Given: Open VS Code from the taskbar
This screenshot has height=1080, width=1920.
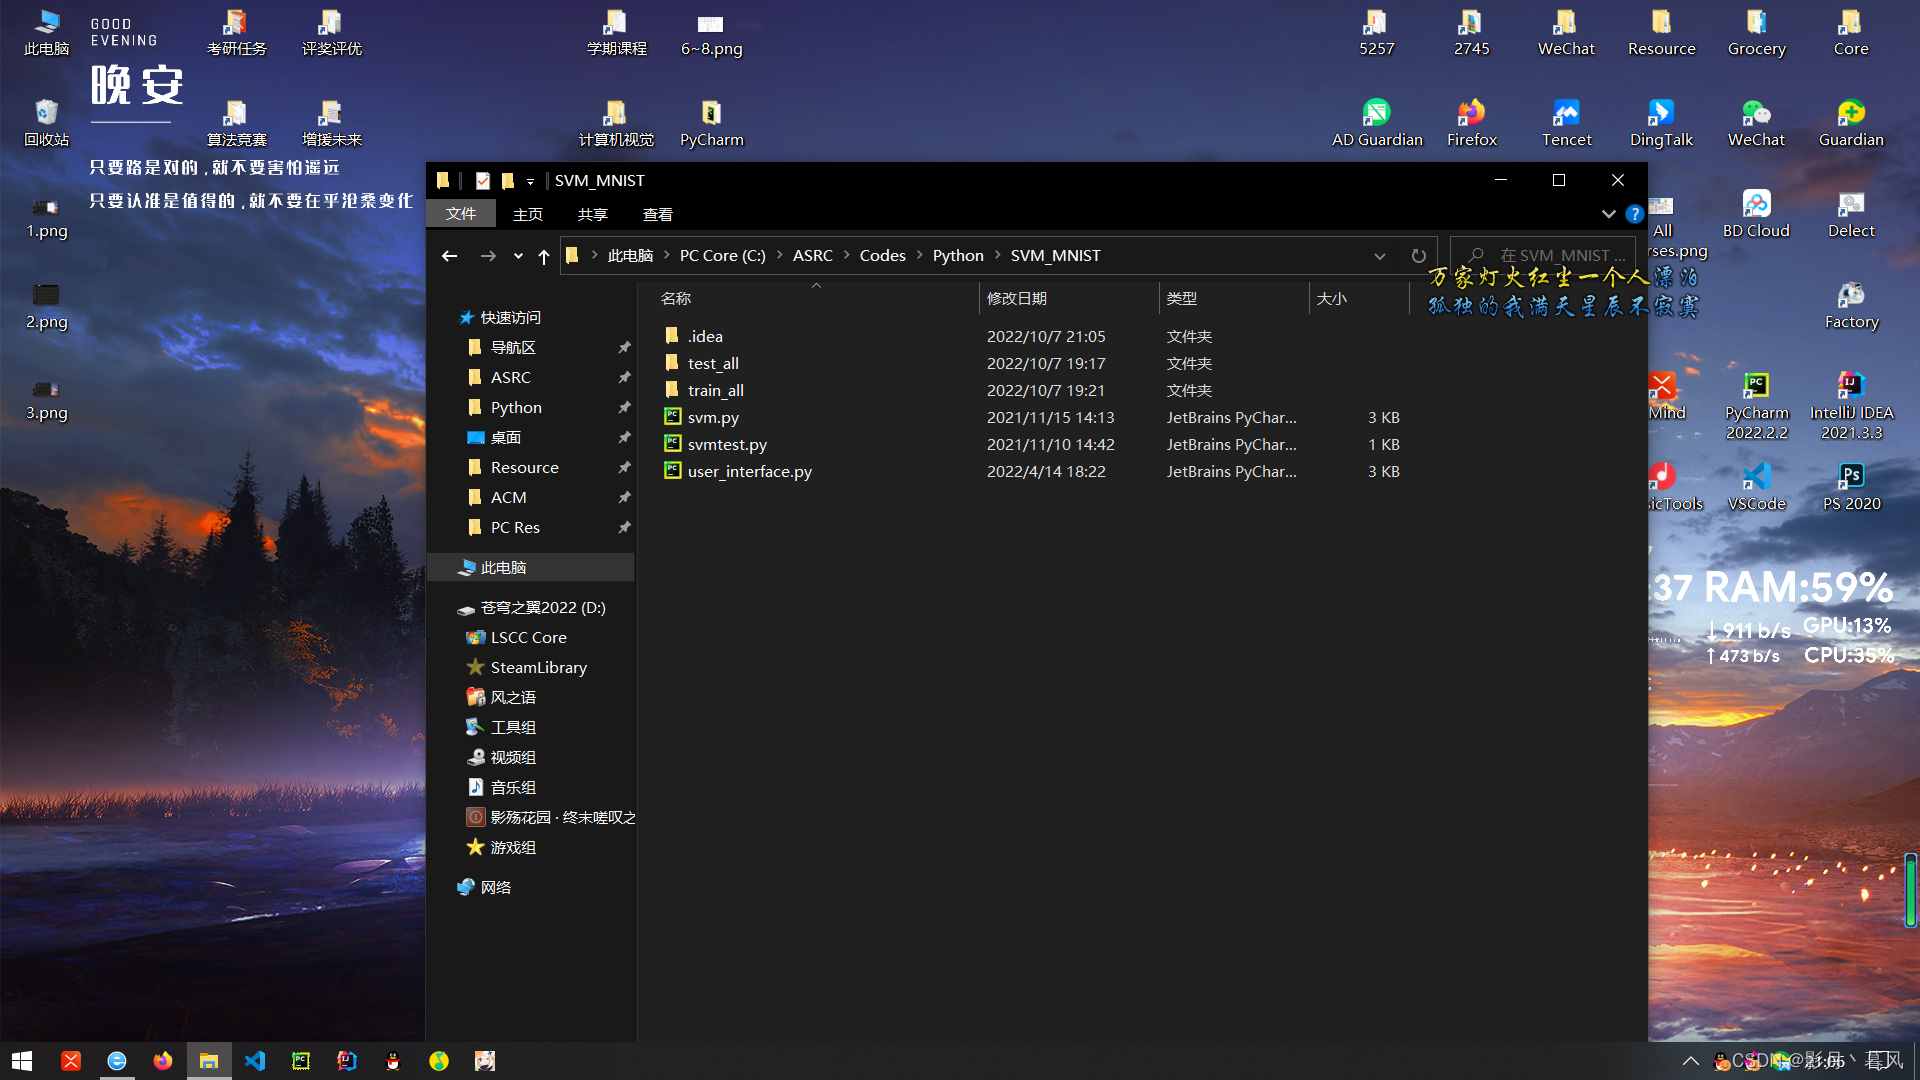Looking at the screenshot, I should click(x=254, y=1061).
